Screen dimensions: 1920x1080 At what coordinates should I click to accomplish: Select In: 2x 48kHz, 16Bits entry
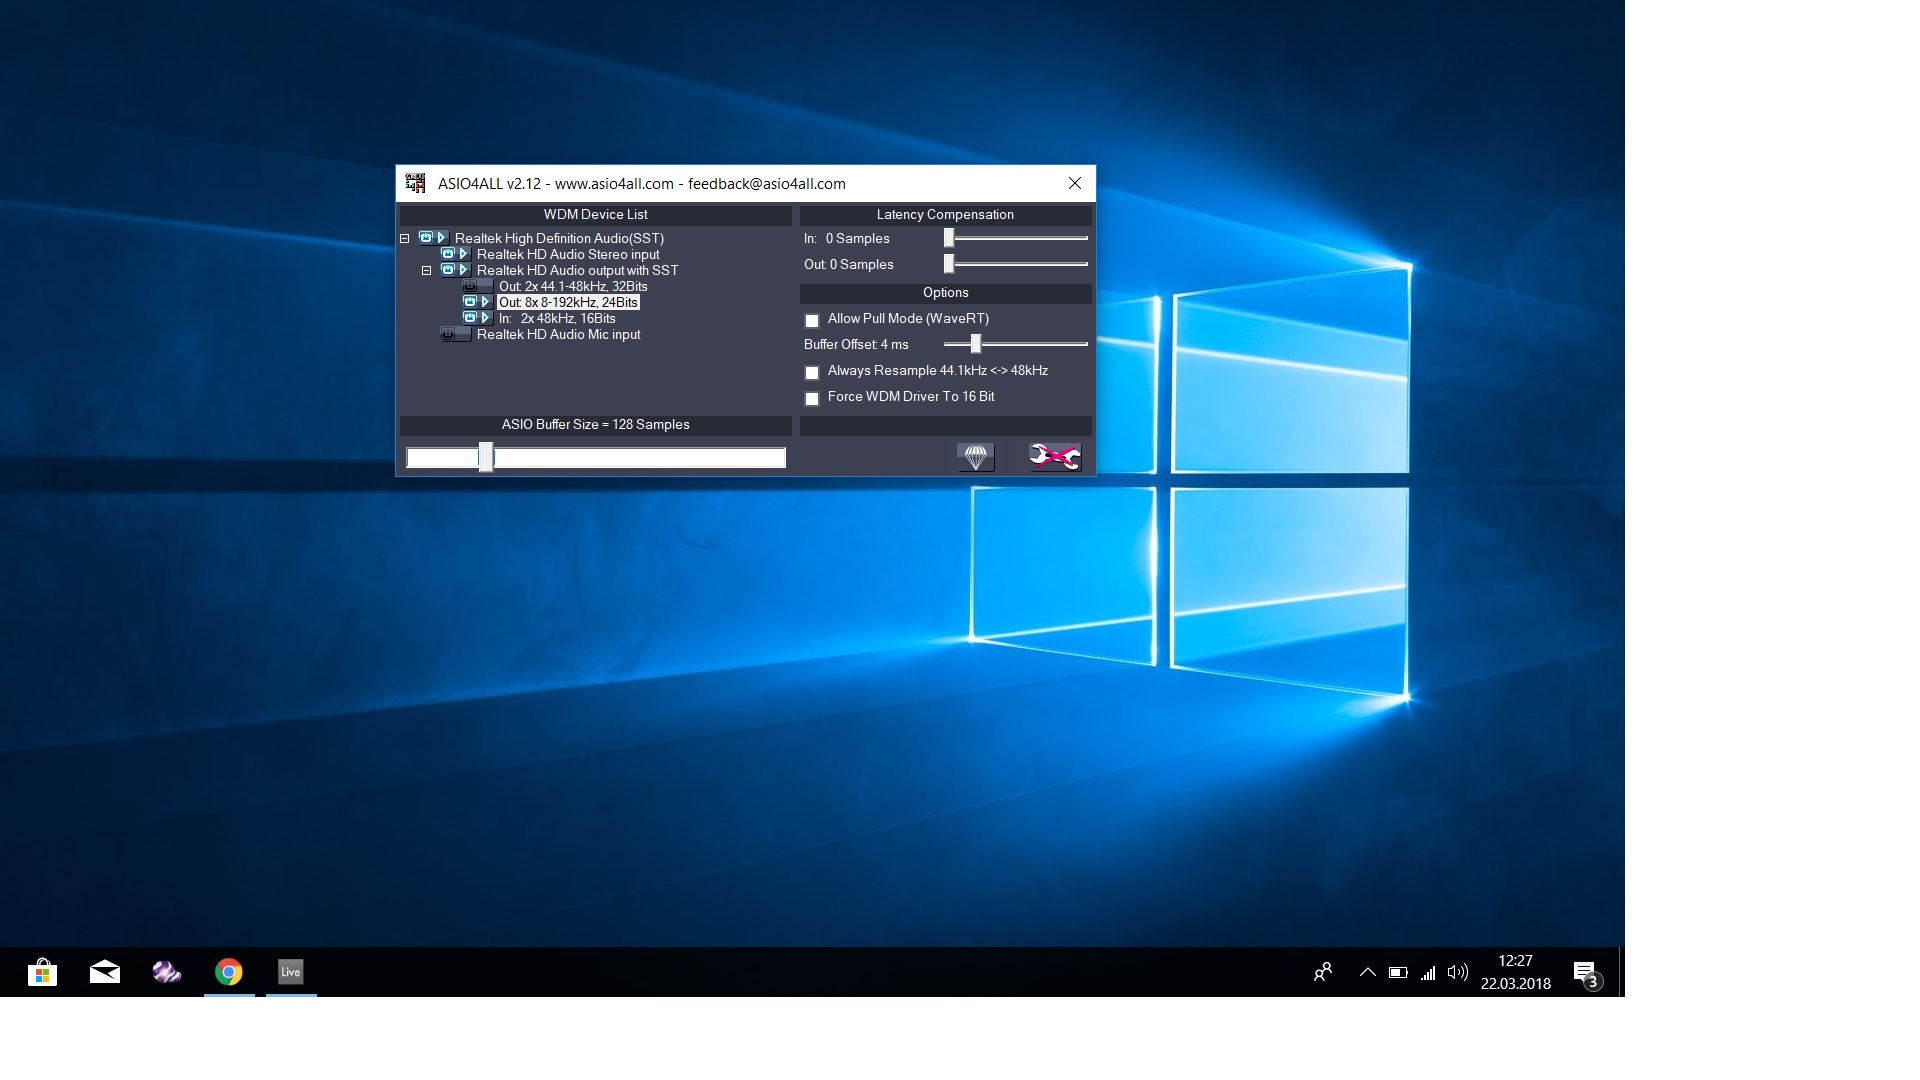557,318
